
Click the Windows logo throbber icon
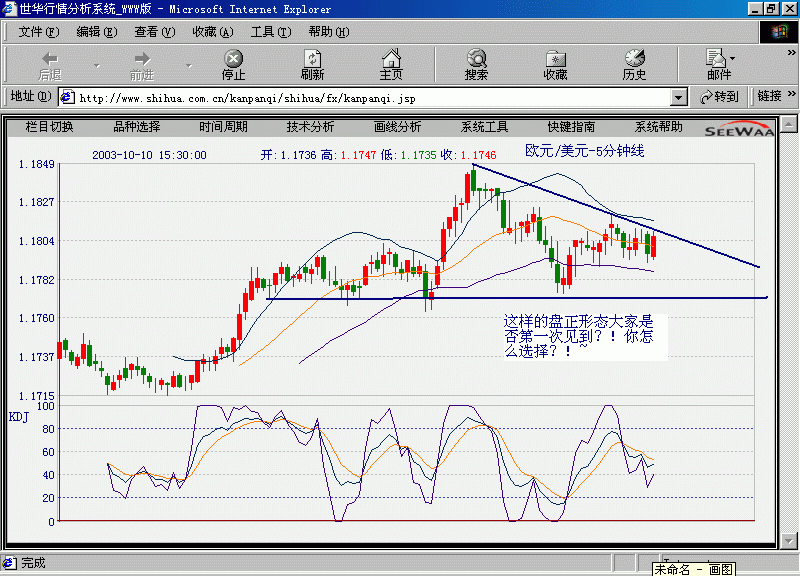(778, 32)
